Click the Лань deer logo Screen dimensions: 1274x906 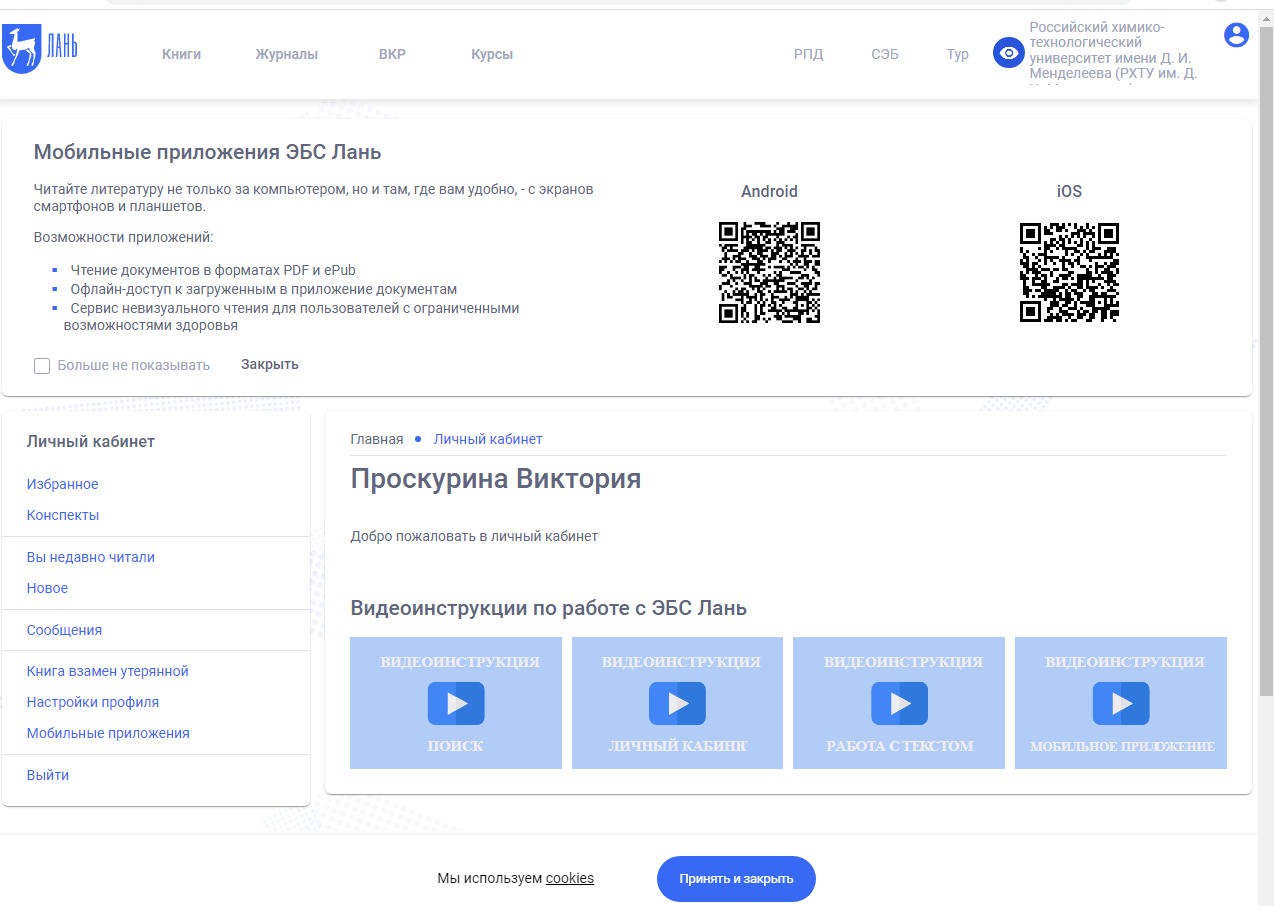[40, 49]
